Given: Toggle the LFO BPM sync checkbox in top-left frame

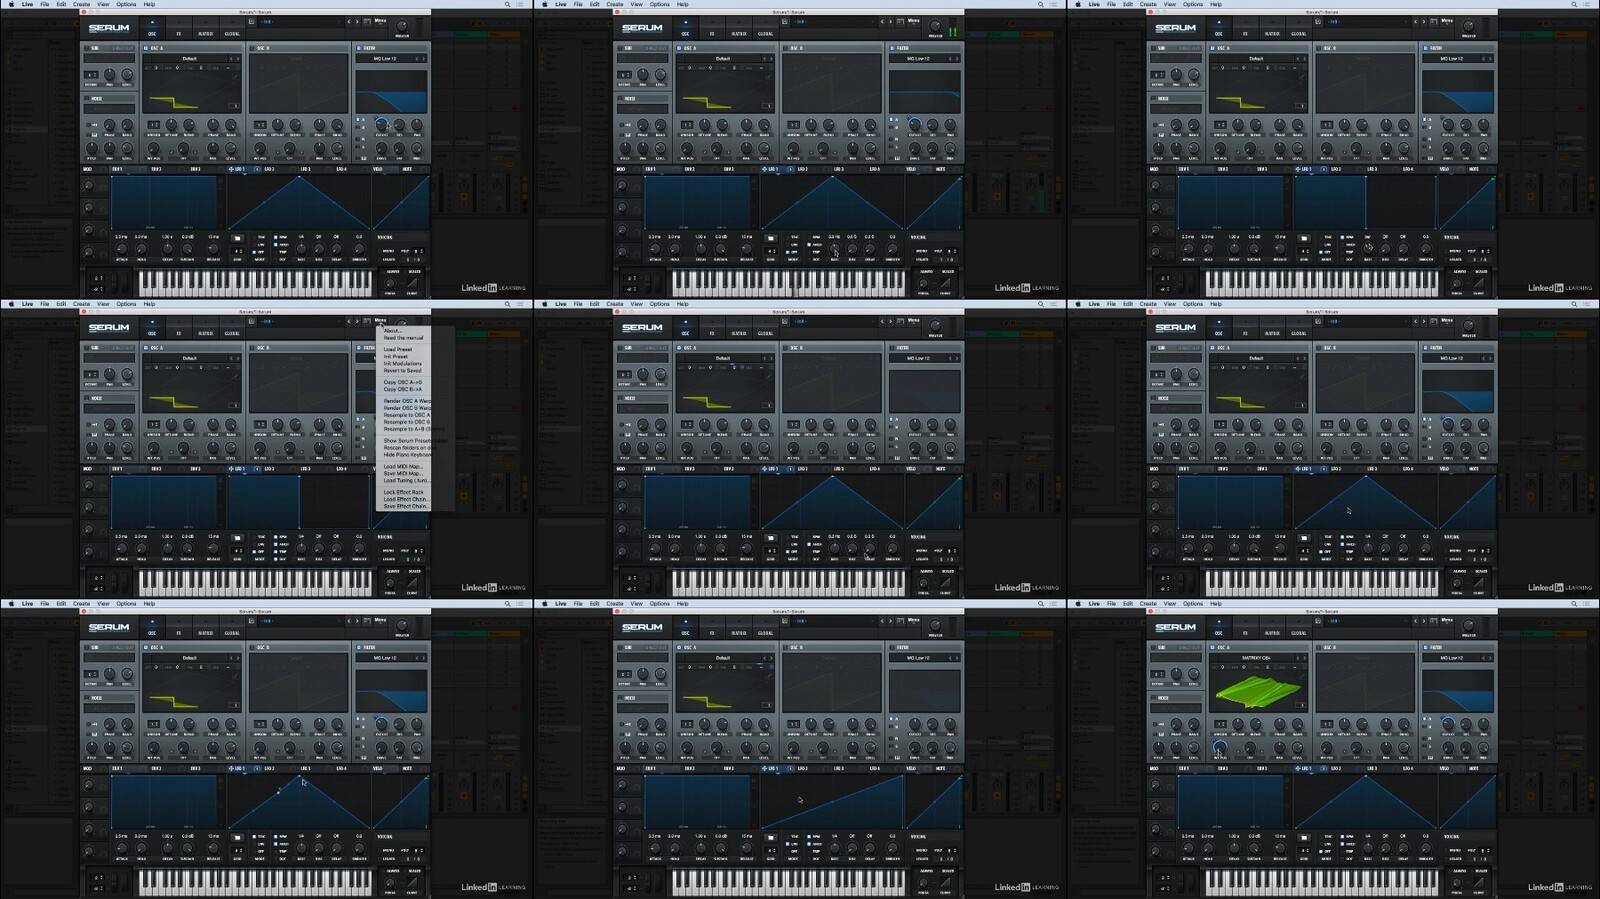Looking at the screenshot, I should (276, 237).
